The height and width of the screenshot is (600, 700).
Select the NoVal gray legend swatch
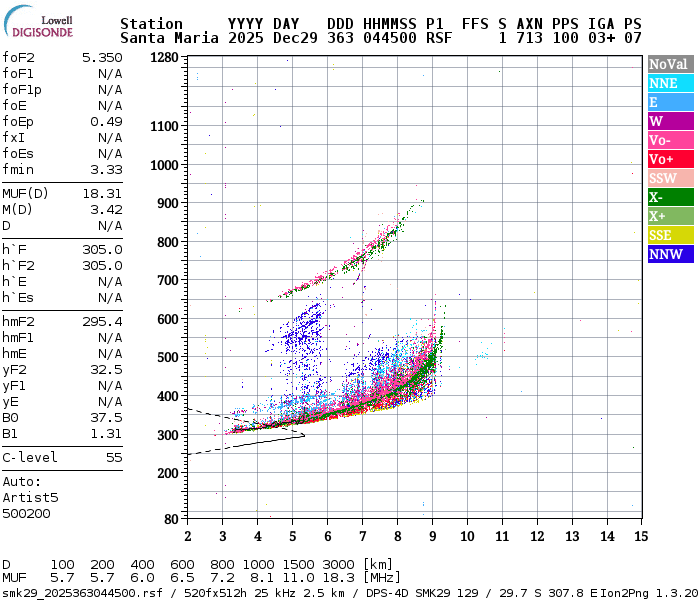coord(671,64)
